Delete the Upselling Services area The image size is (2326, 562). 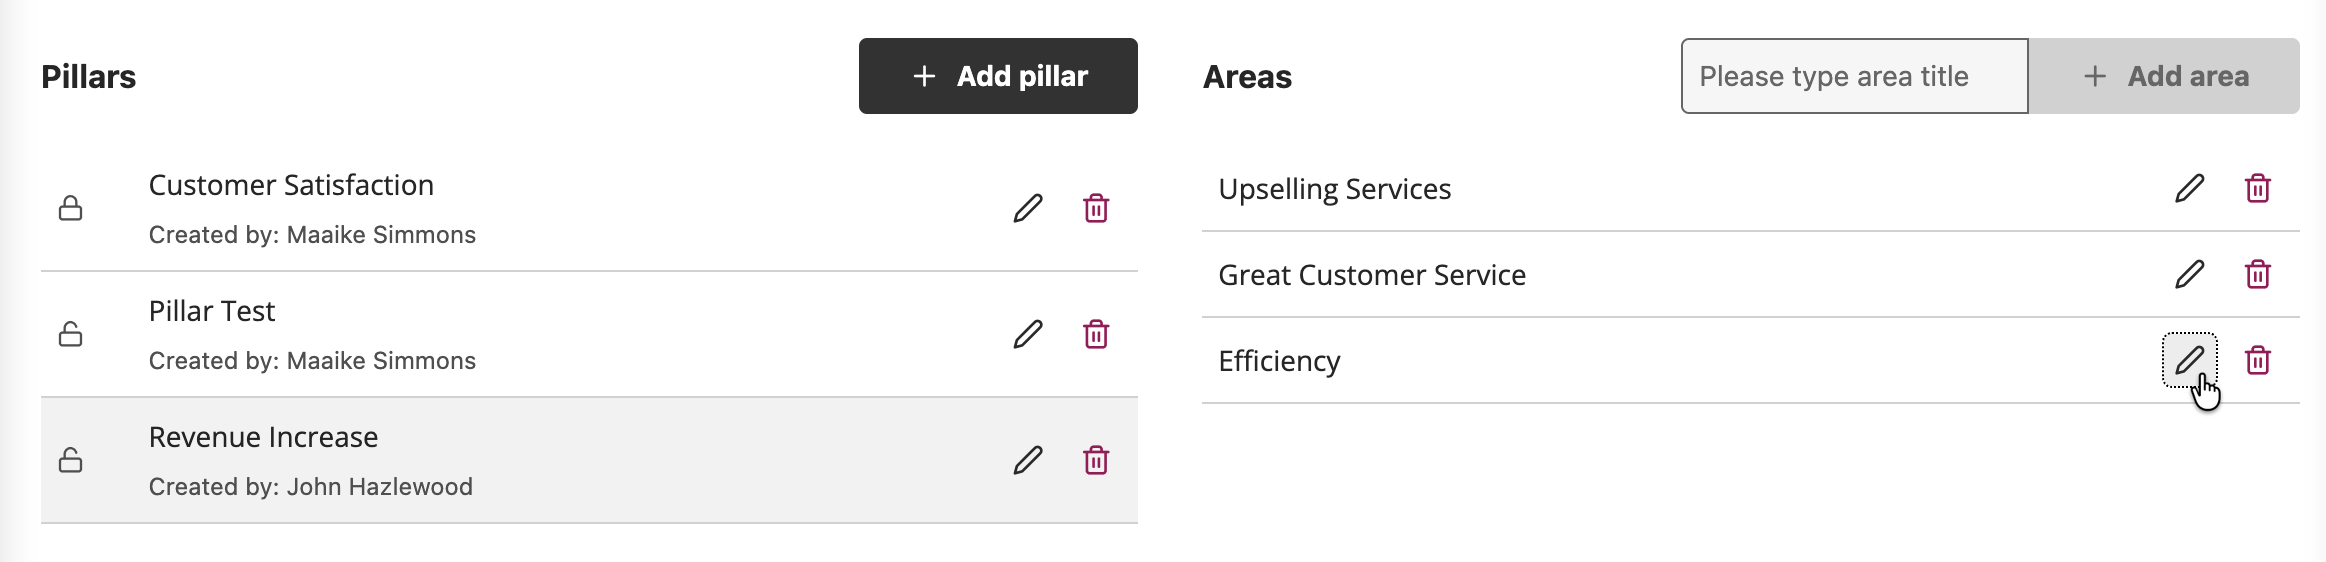pos(2257,188)
